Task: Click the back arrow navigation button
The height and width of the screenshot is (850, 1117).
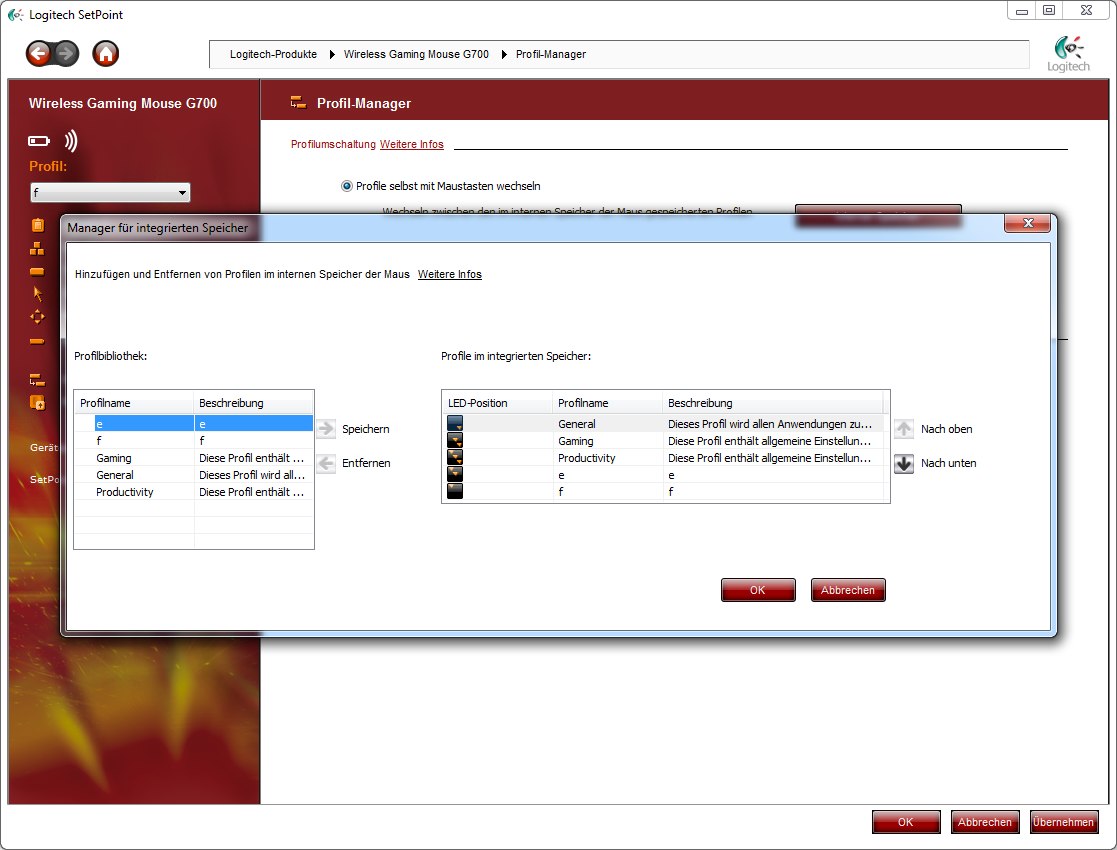Action: pos(40,54)
